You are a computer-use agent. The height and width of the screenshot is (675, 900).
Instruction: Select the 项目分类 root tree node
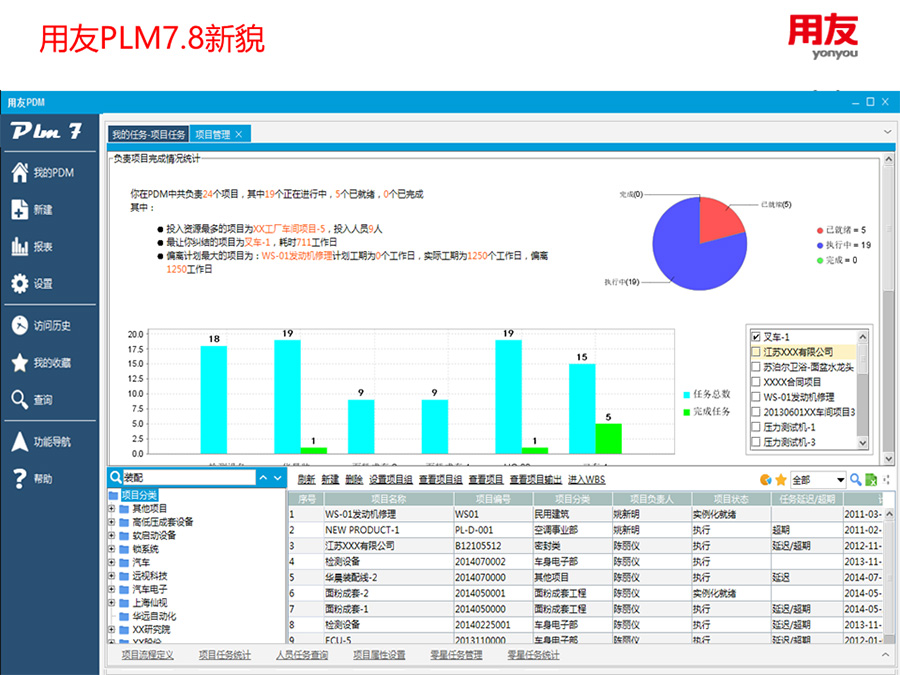(139, 495)
